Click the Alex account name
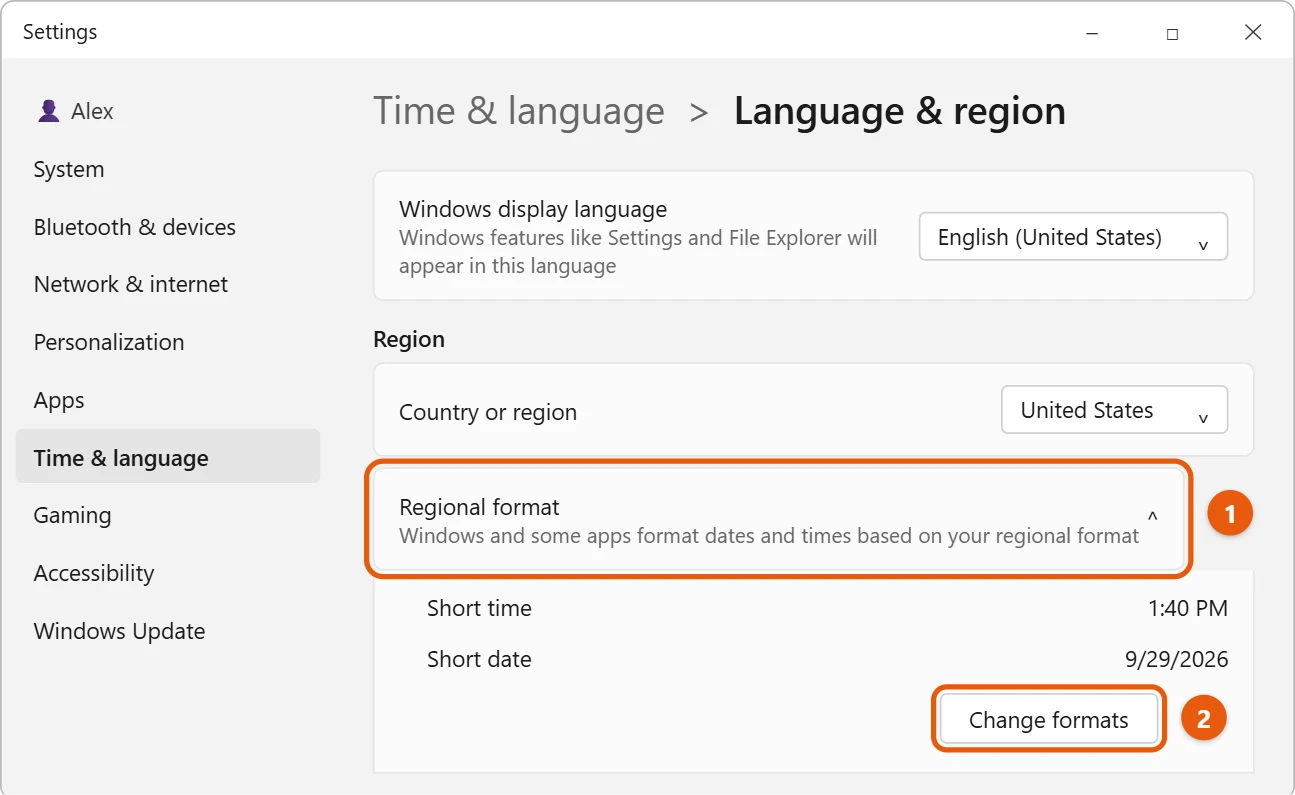The height and width of the screenshot is (795, 1295). 92,111
